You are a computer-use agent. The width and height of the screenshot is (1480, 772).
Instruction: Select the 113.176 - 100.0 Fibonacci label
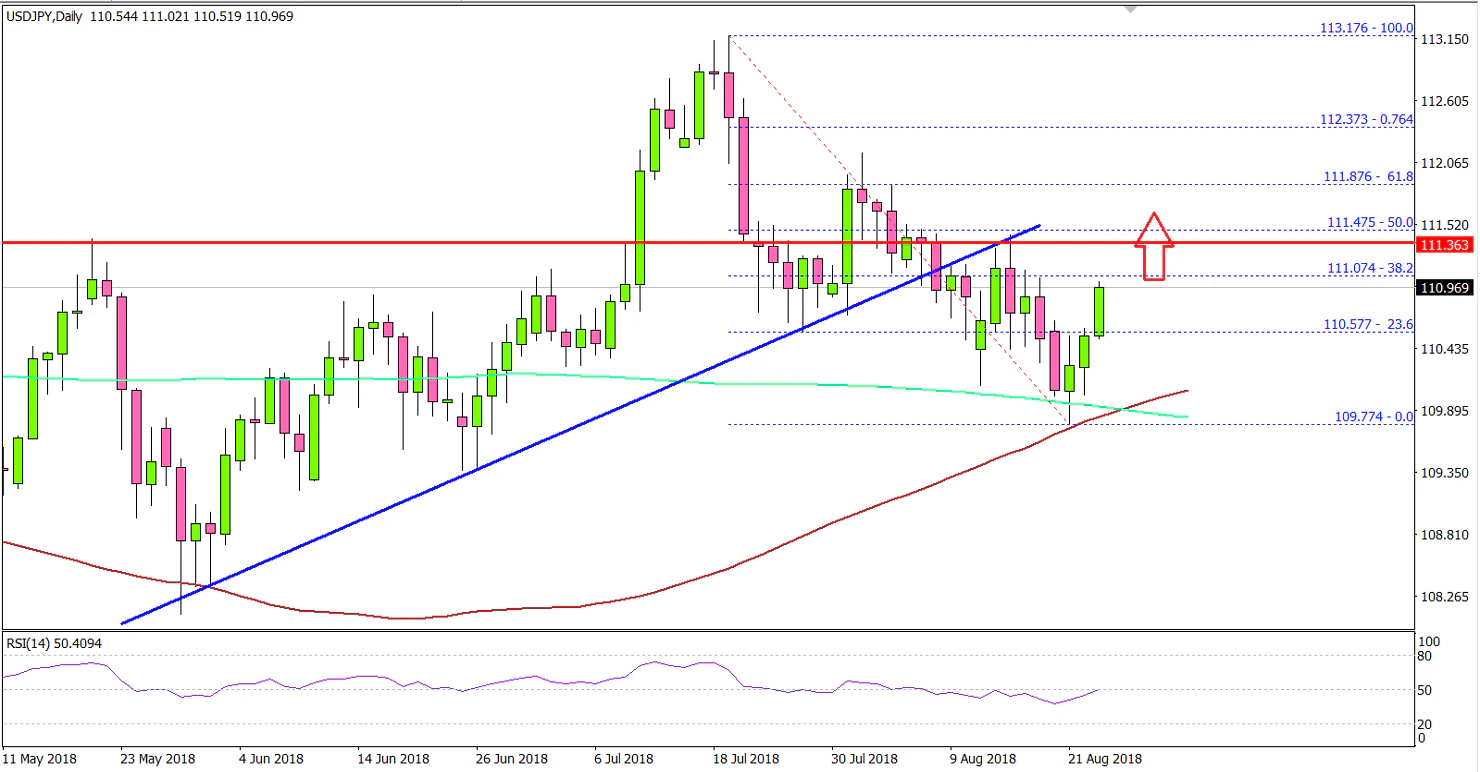[x=1367, y=28]
